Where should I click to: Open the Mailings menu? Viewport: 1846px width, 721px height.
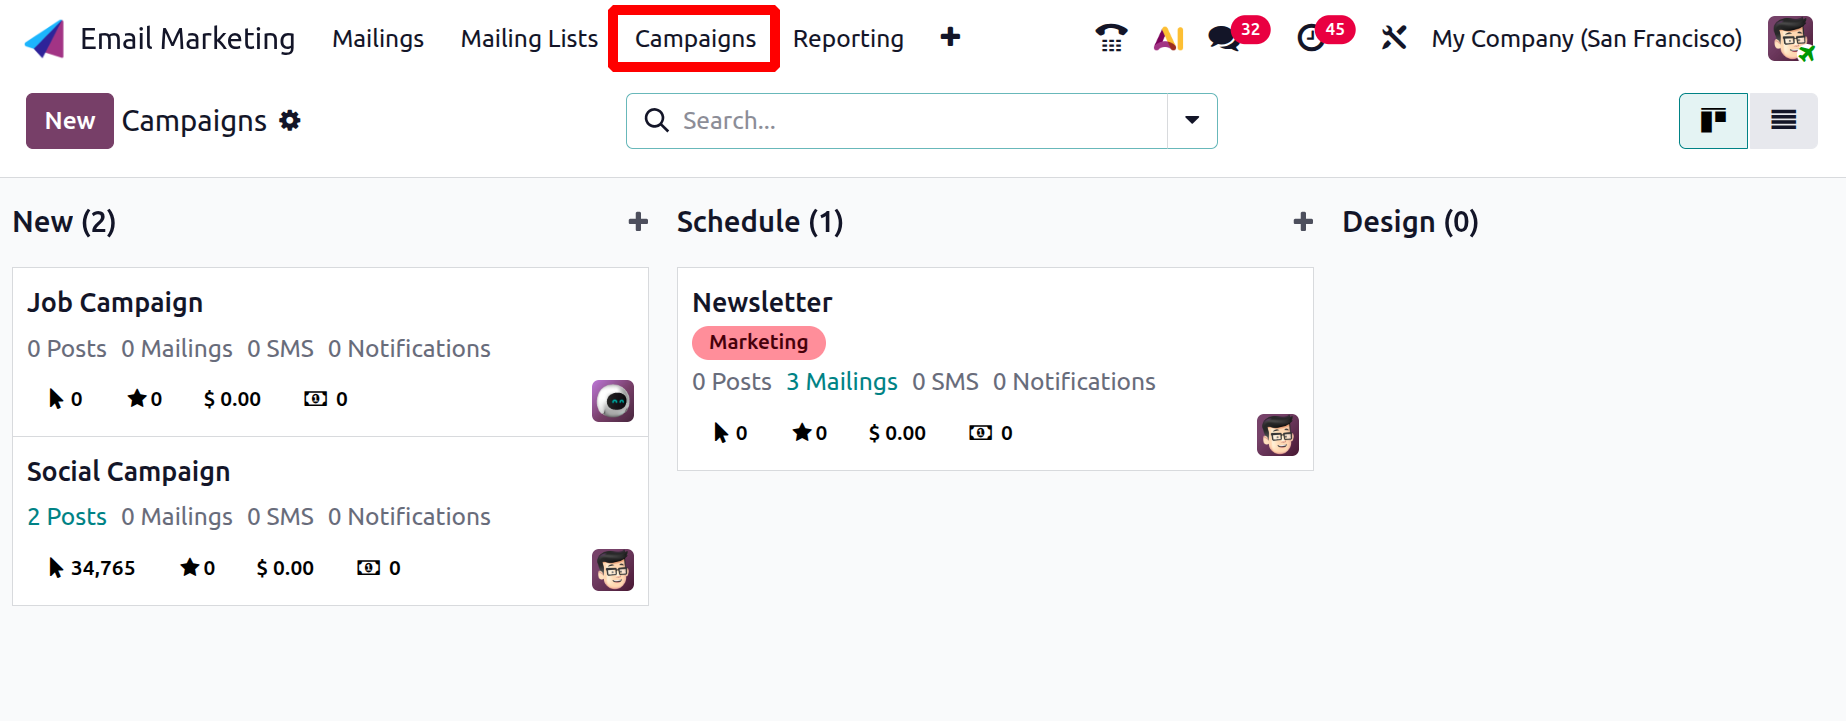click(378, 39)
